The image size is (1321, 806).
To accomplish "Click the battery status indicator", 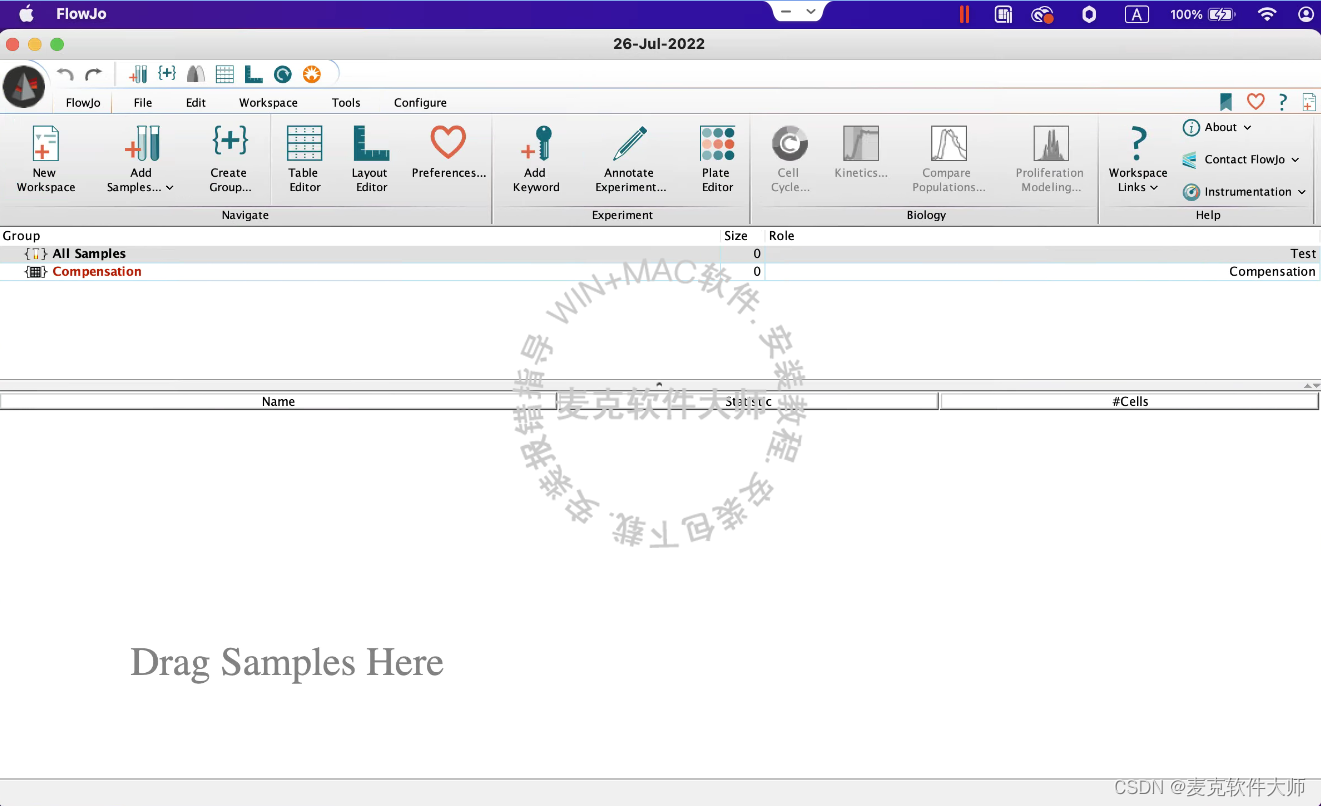I will click(x=1203, y=14).
